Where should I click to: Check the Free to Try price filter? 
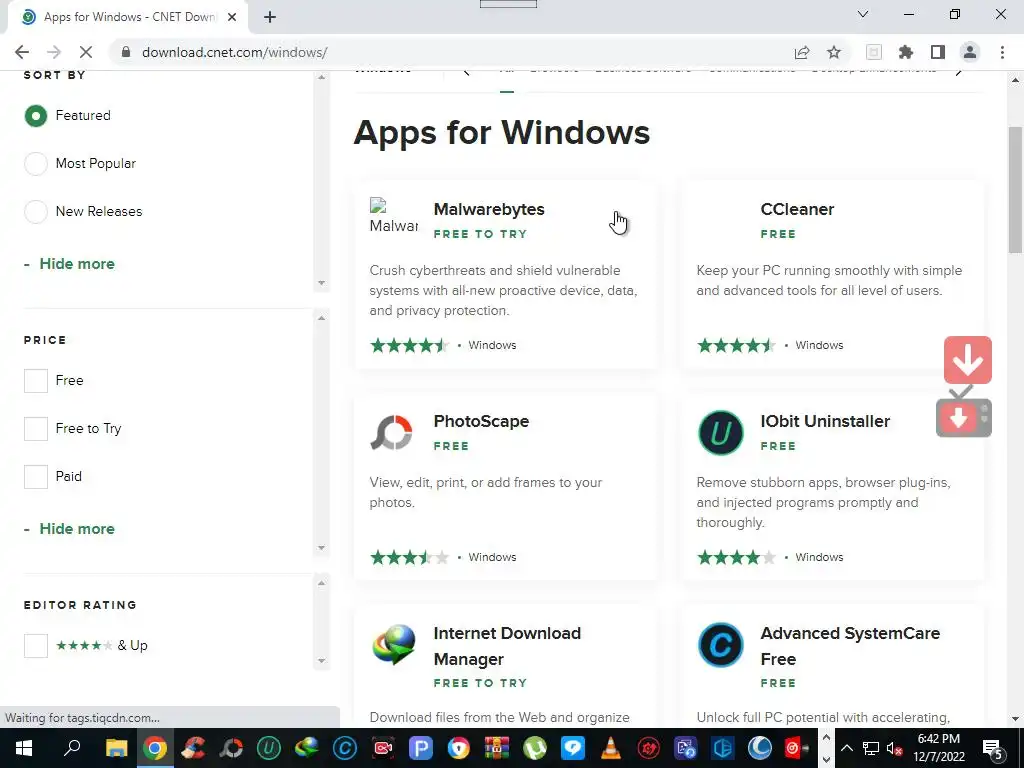pos(36,429)
